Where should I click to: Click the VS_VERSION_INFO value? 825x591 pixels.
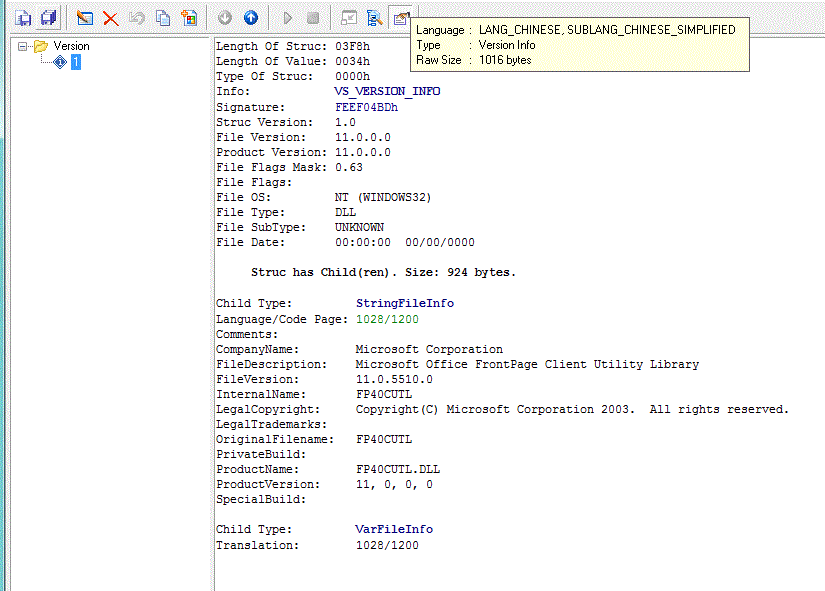pos(387,92)
